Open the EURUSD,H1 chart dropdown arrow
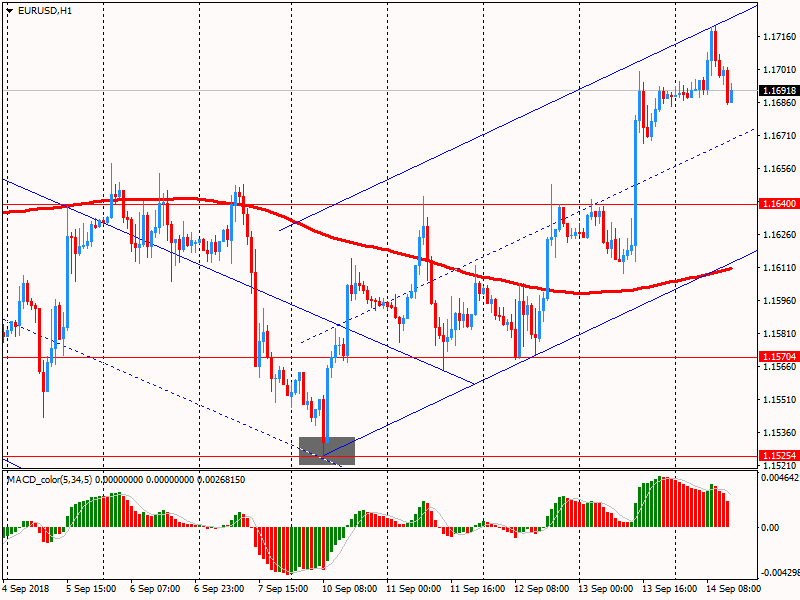The image size is (800, 600). (10, 11)
